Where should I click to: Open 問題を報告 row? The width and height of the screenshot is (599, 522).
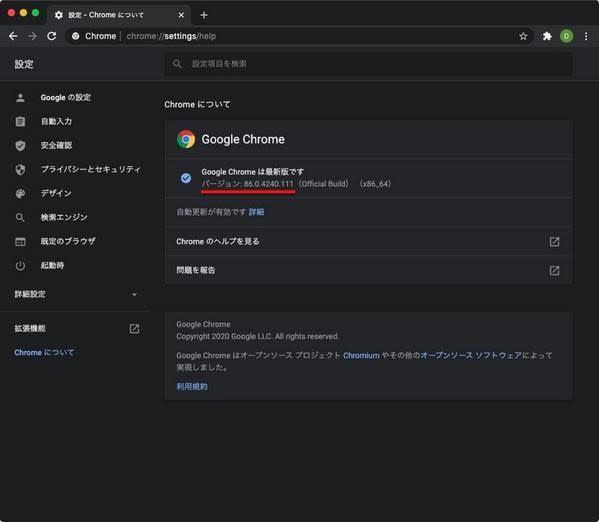point(368,270)
